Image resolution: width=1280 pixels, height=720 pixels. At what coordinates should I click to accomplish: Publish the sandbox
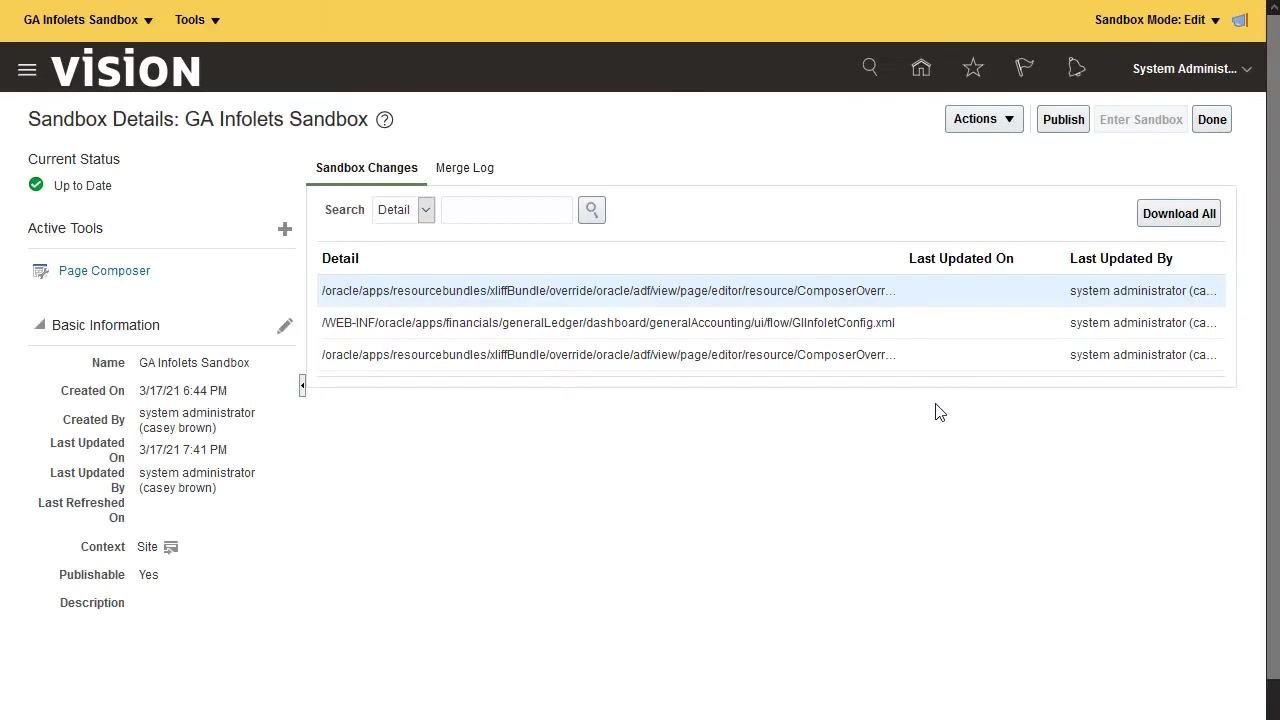click(x=1063, y=119)
